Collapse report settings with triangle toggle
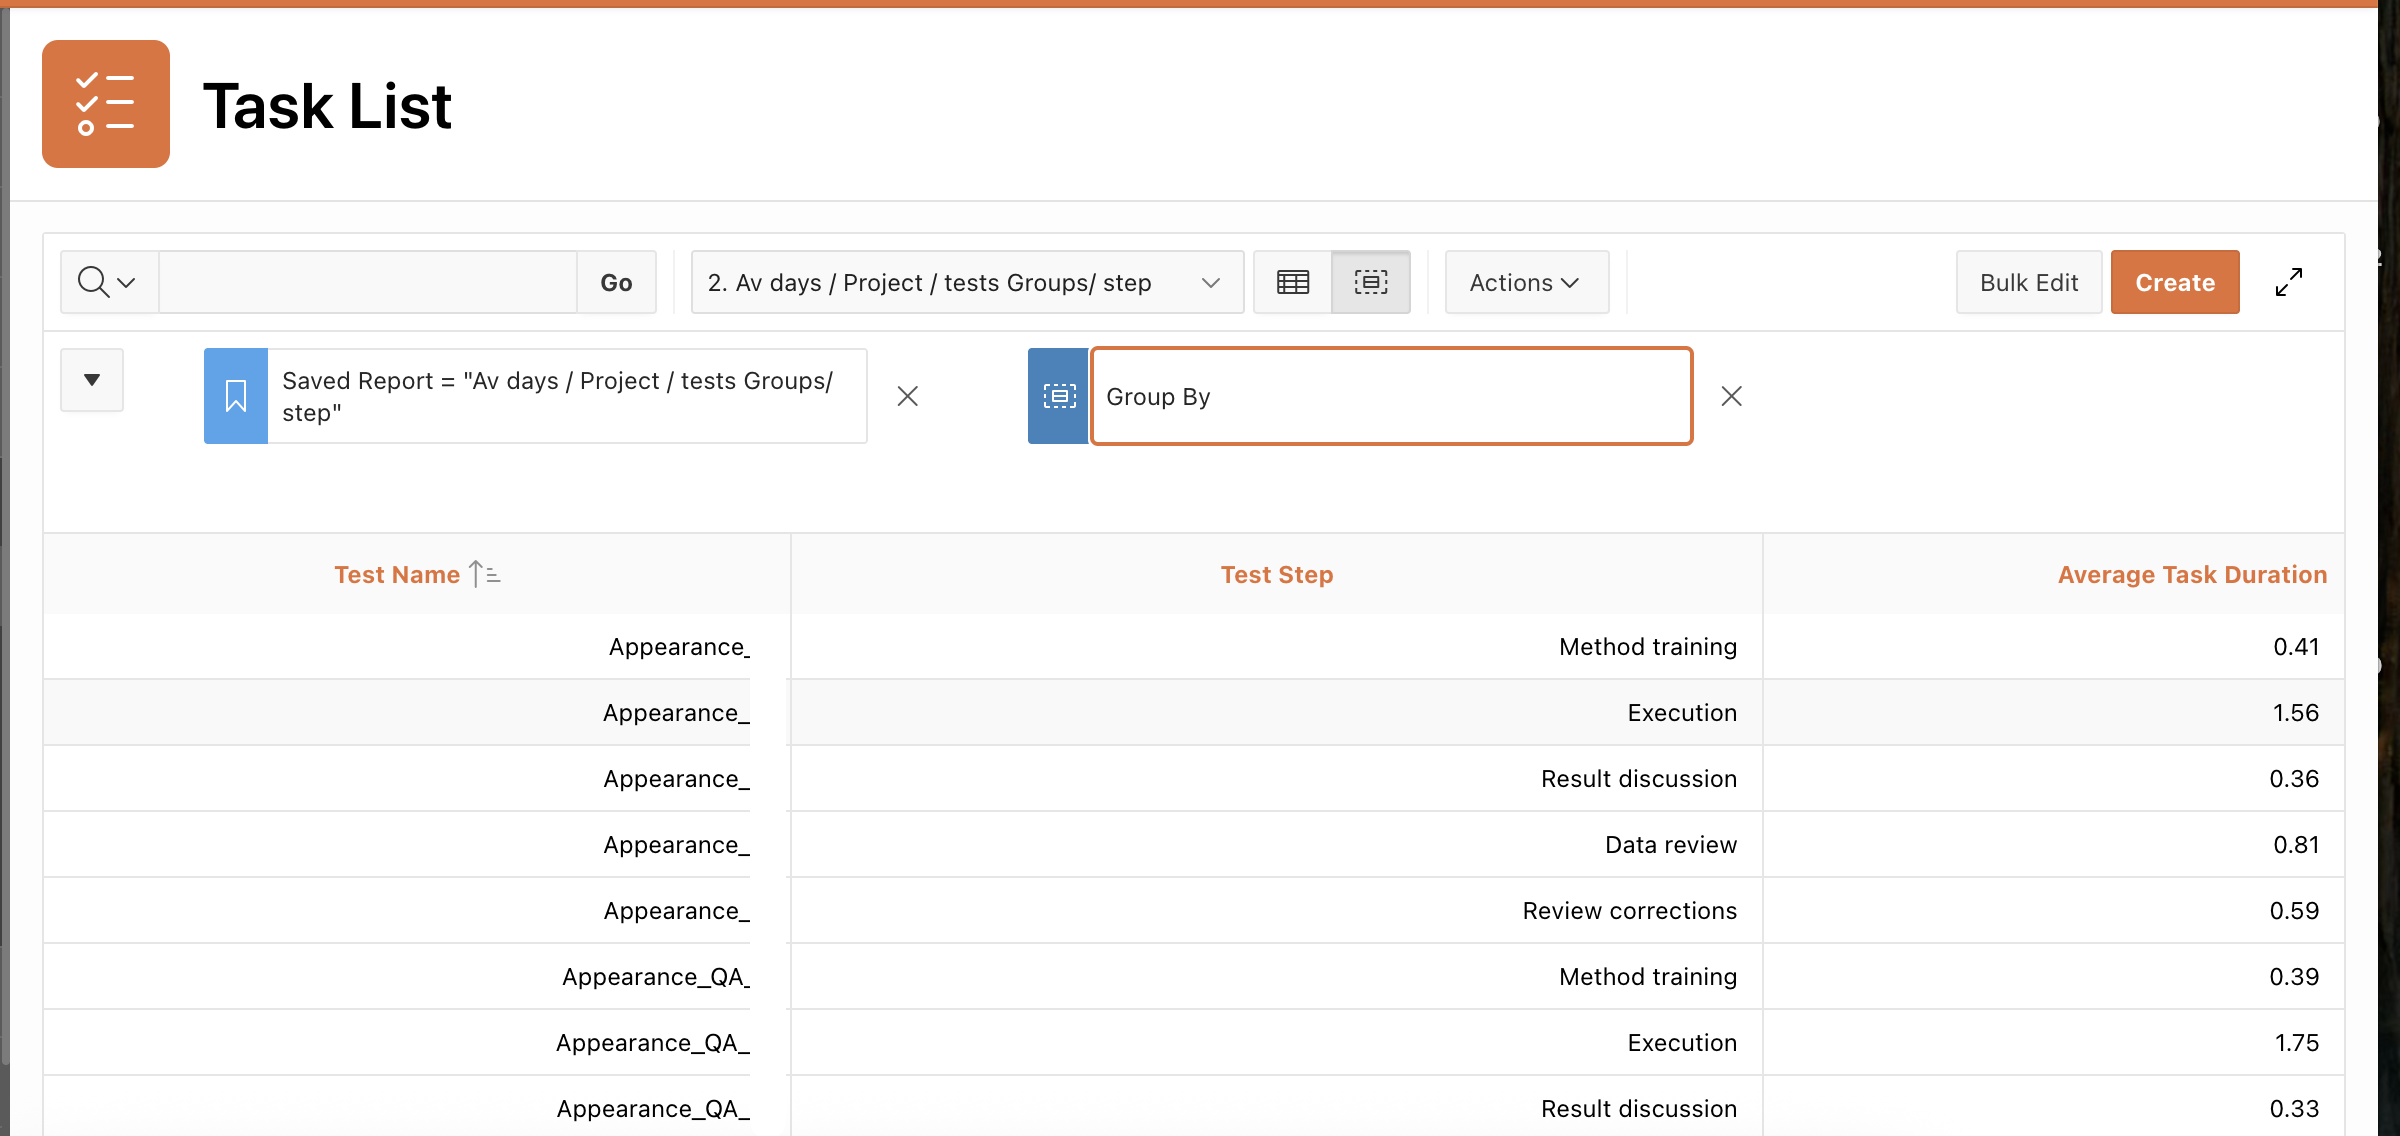 [92, 380]
